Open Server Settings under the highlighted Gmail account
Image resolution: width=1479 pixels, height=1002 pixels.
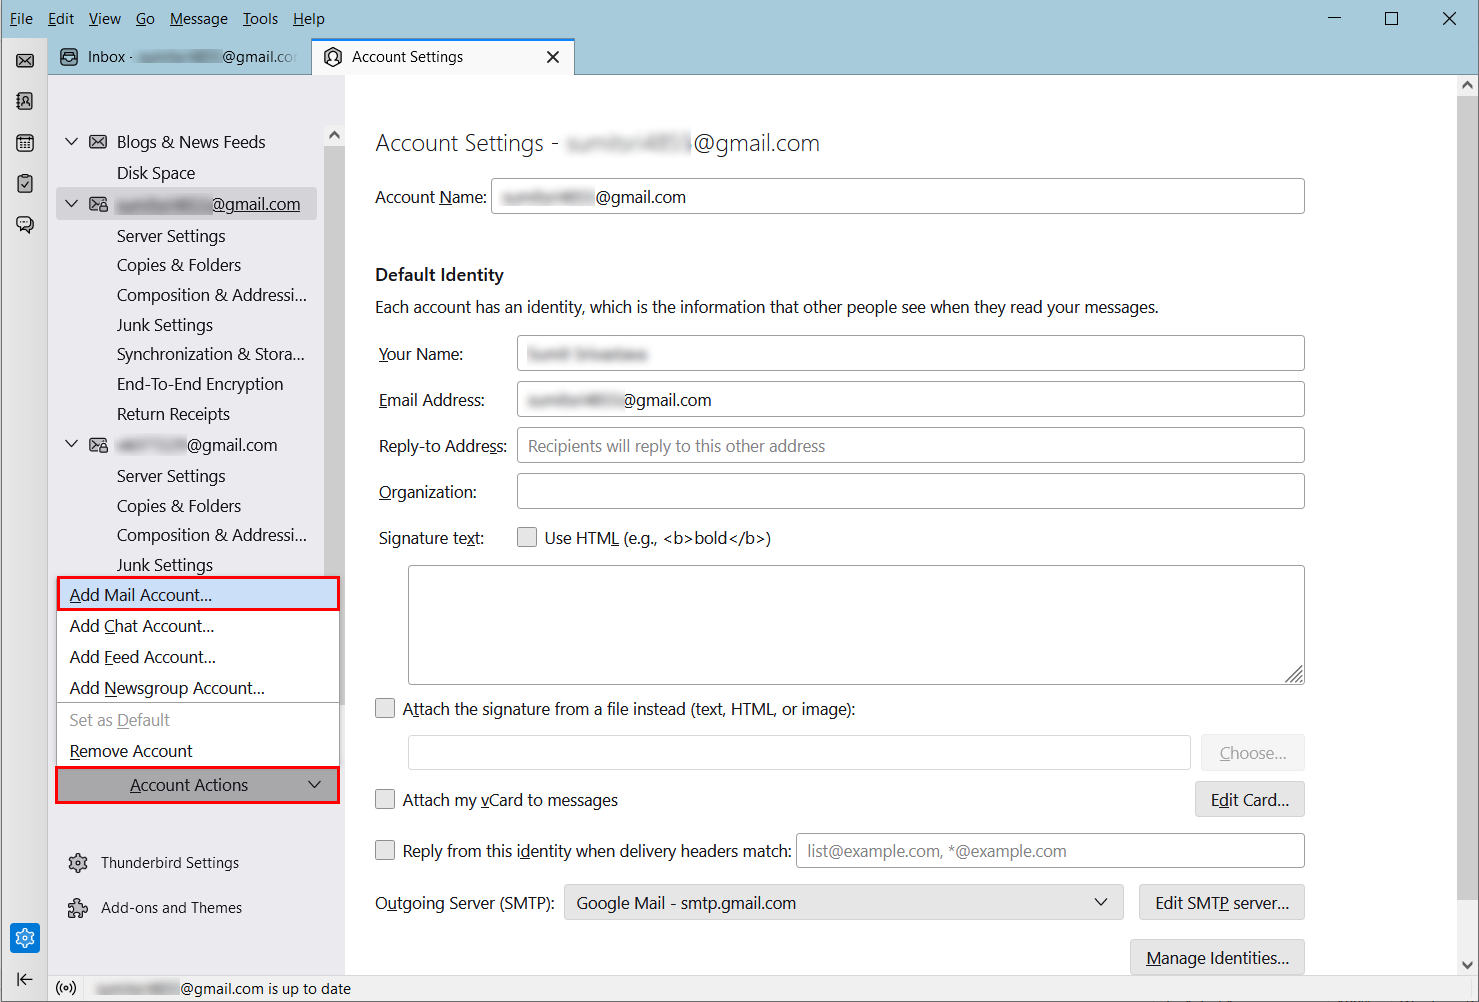coord(171,236)
